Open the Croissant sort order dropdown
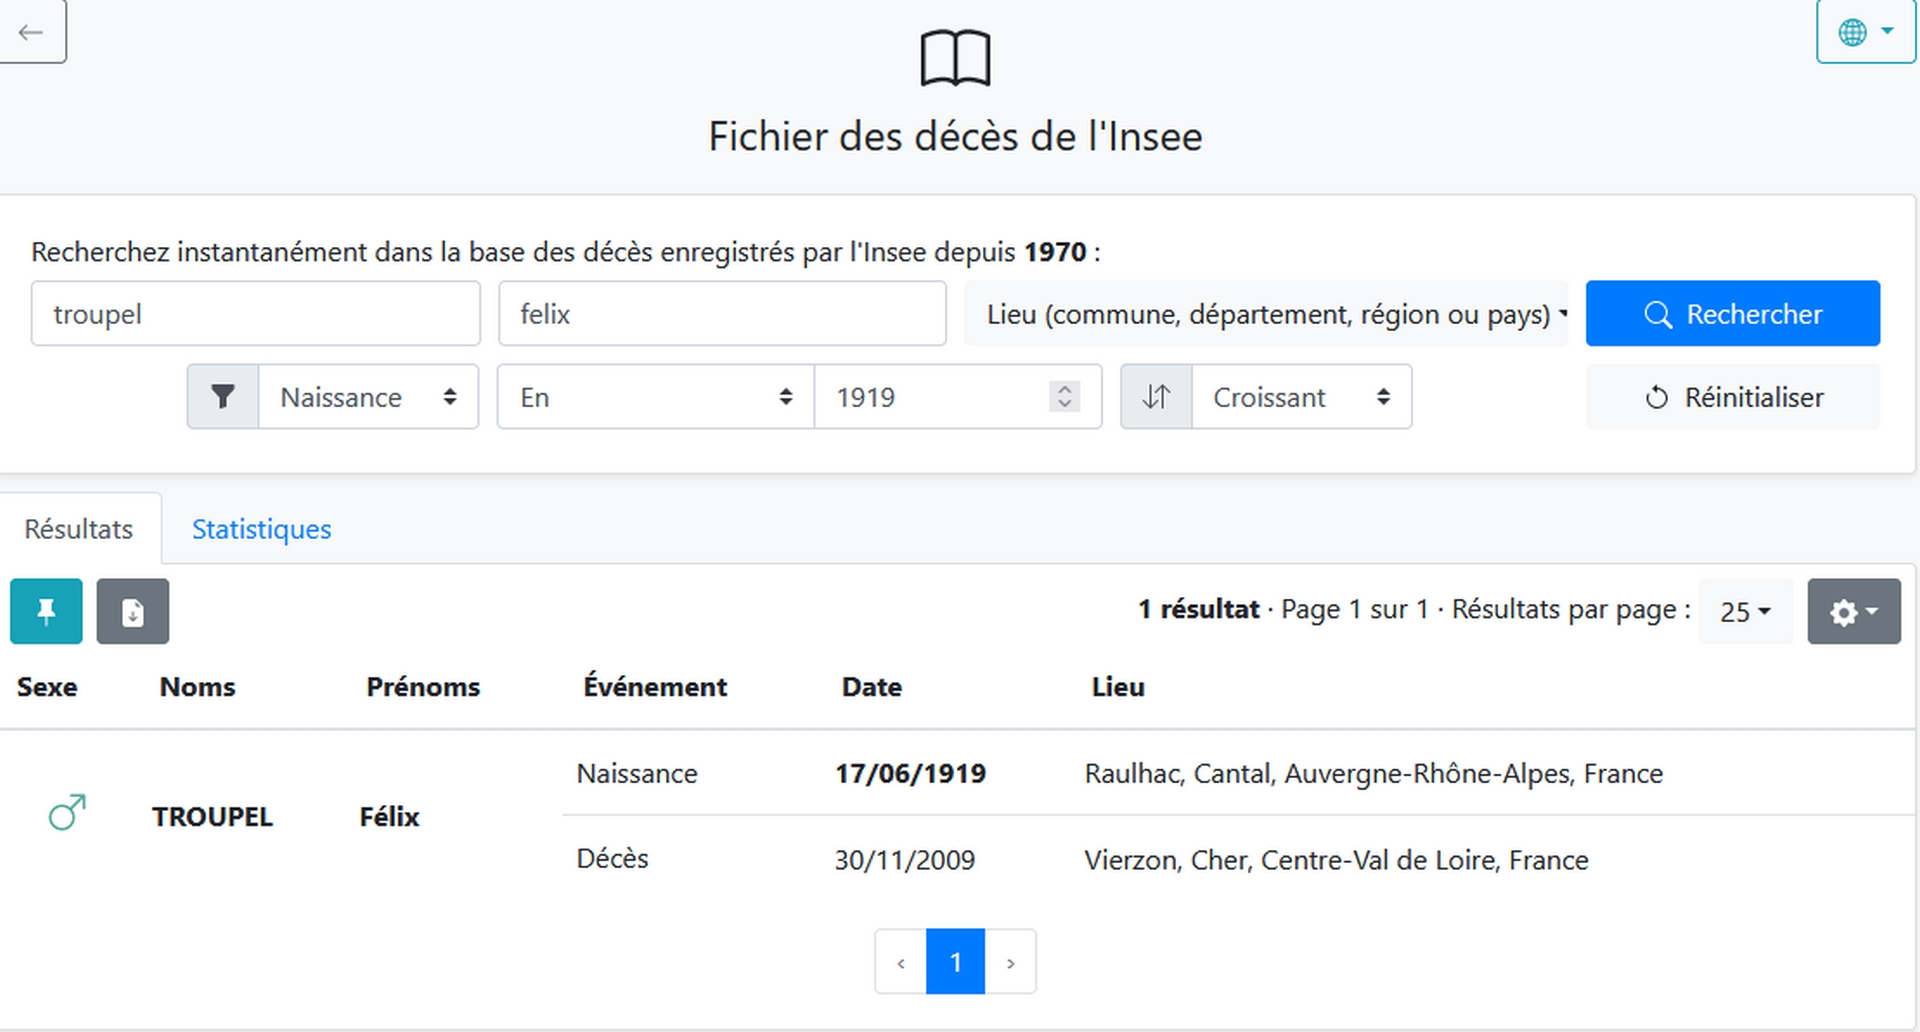 click(x=1300, y=397)
